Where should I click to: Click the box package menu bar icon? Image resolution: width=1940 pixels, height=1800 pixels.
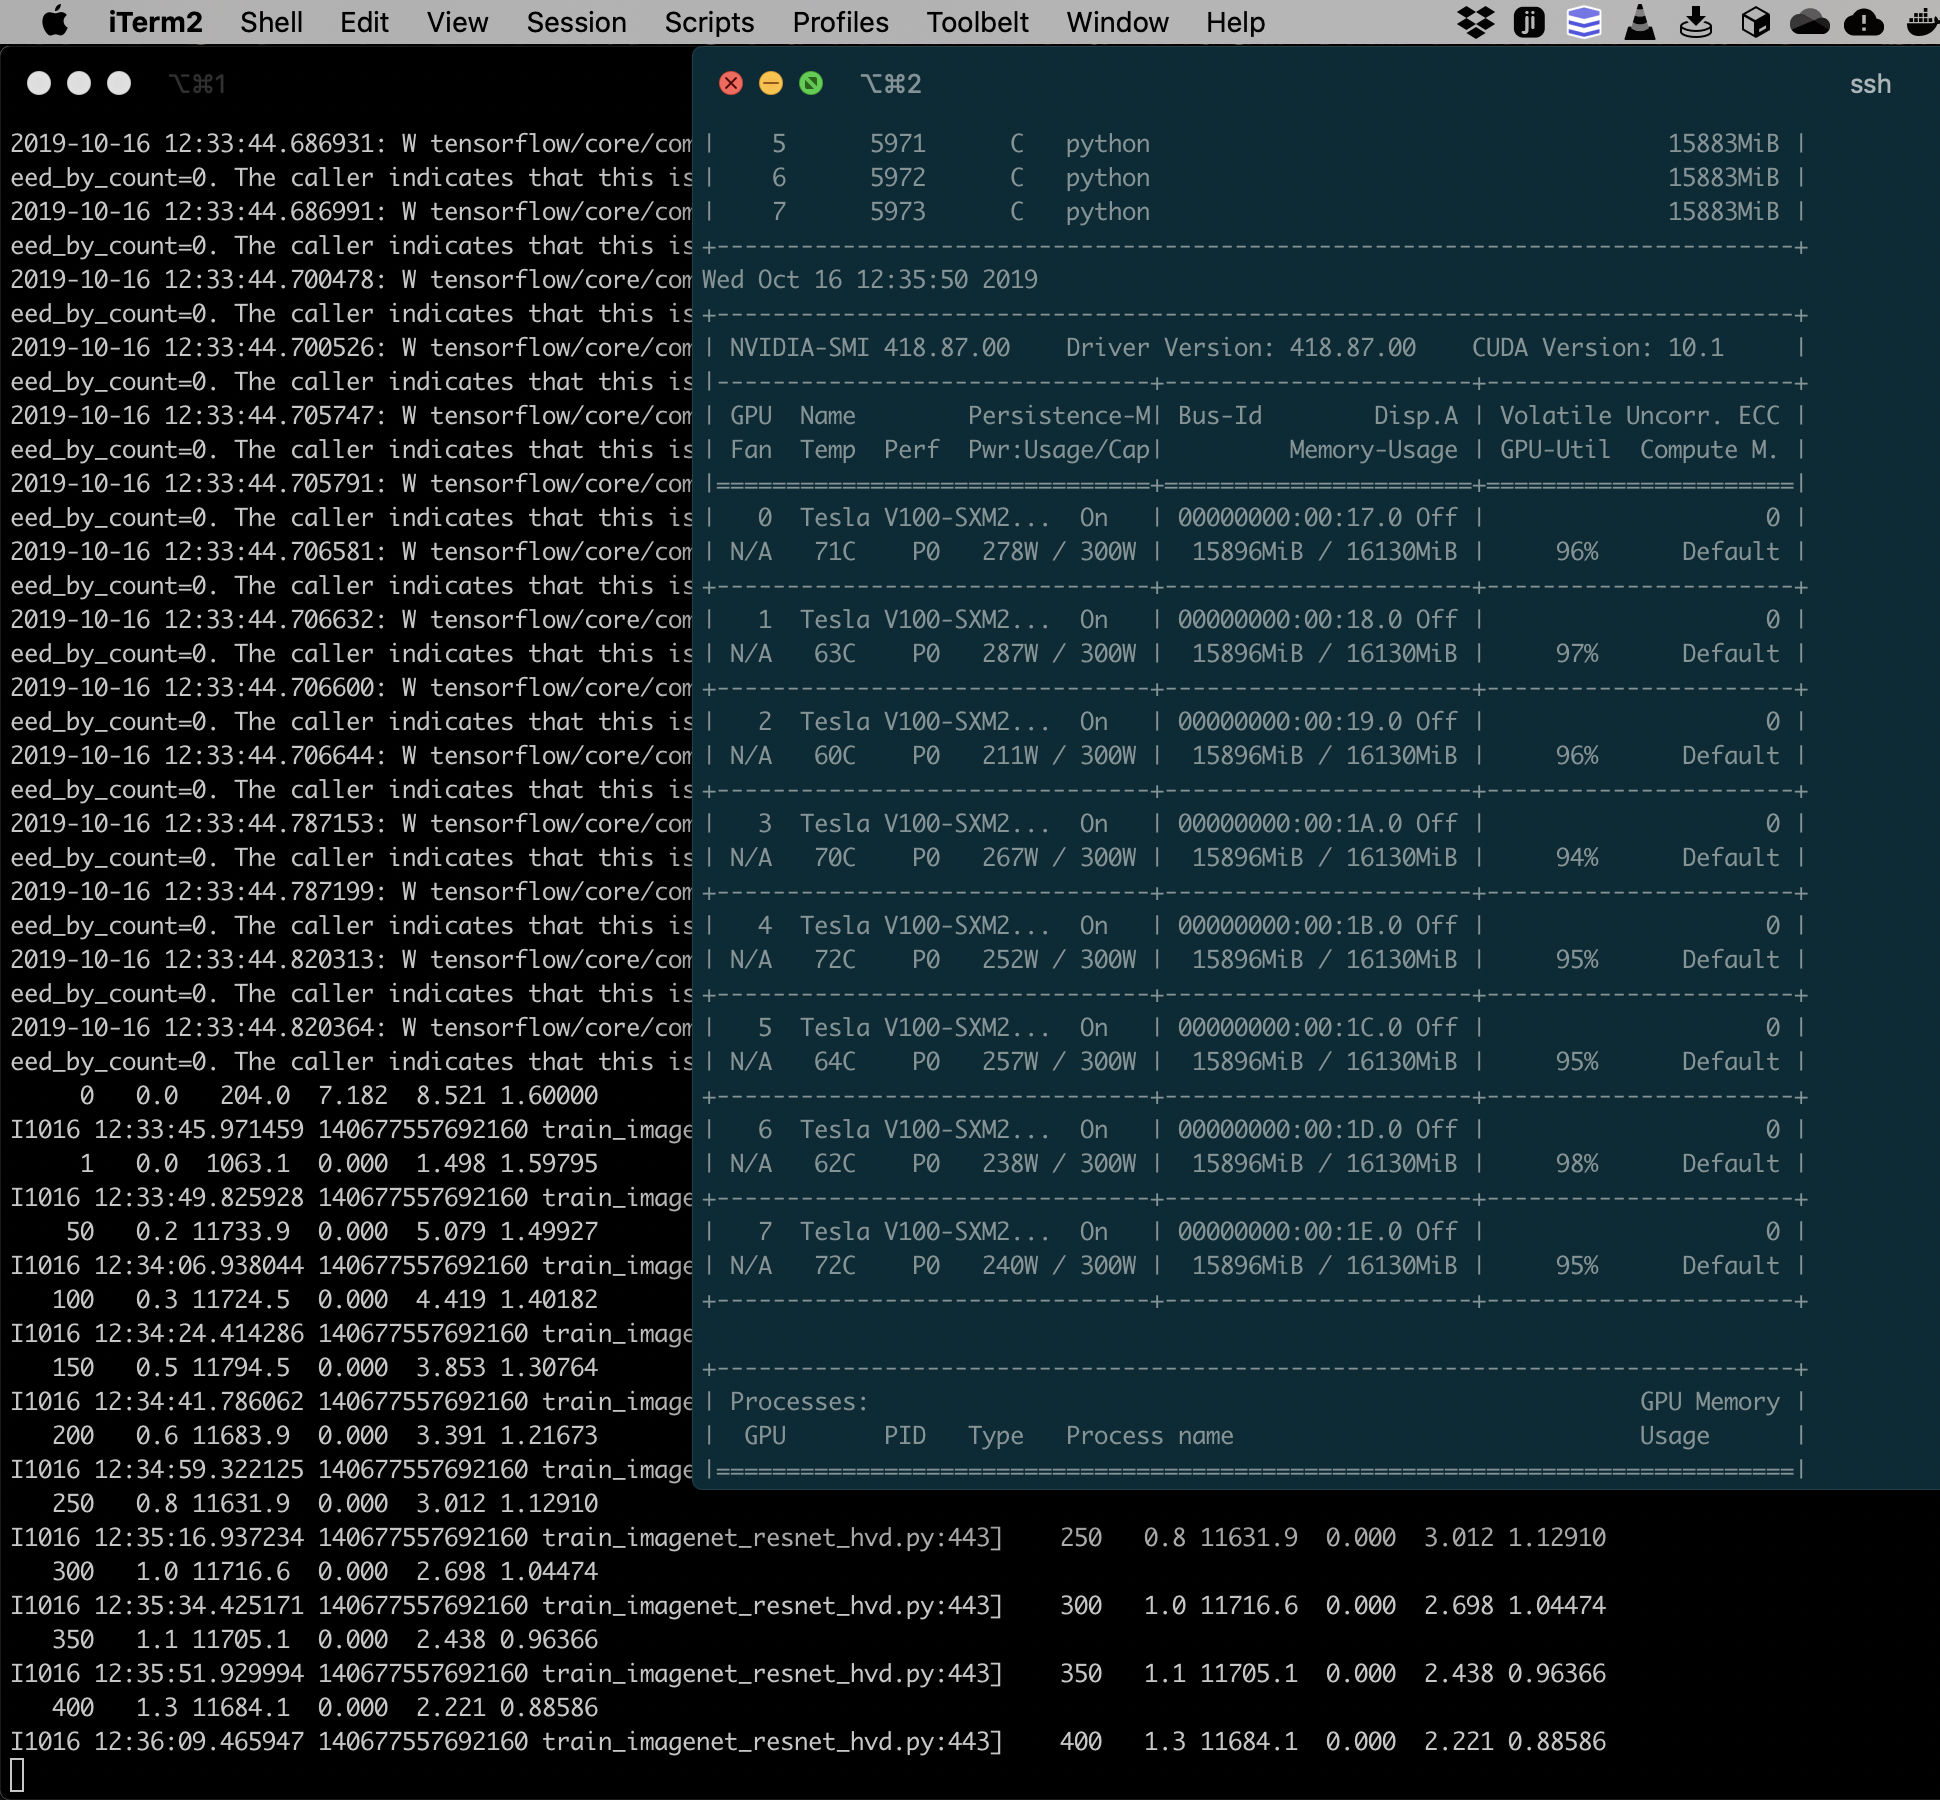pos(1755,22)
